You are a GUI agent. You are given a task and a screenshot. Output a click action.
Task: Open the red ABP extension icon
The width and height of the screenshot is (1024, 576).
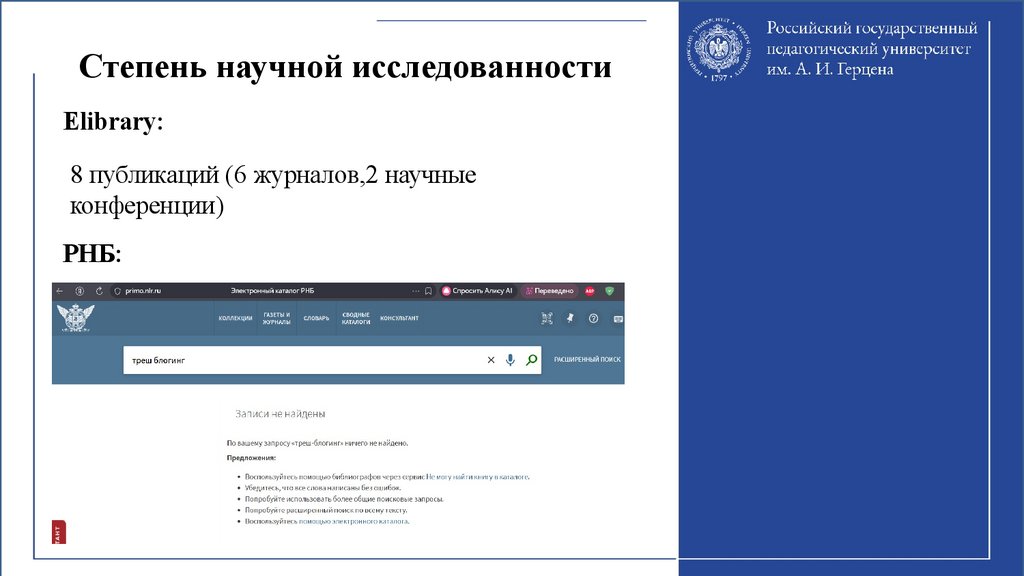point(590,291)
